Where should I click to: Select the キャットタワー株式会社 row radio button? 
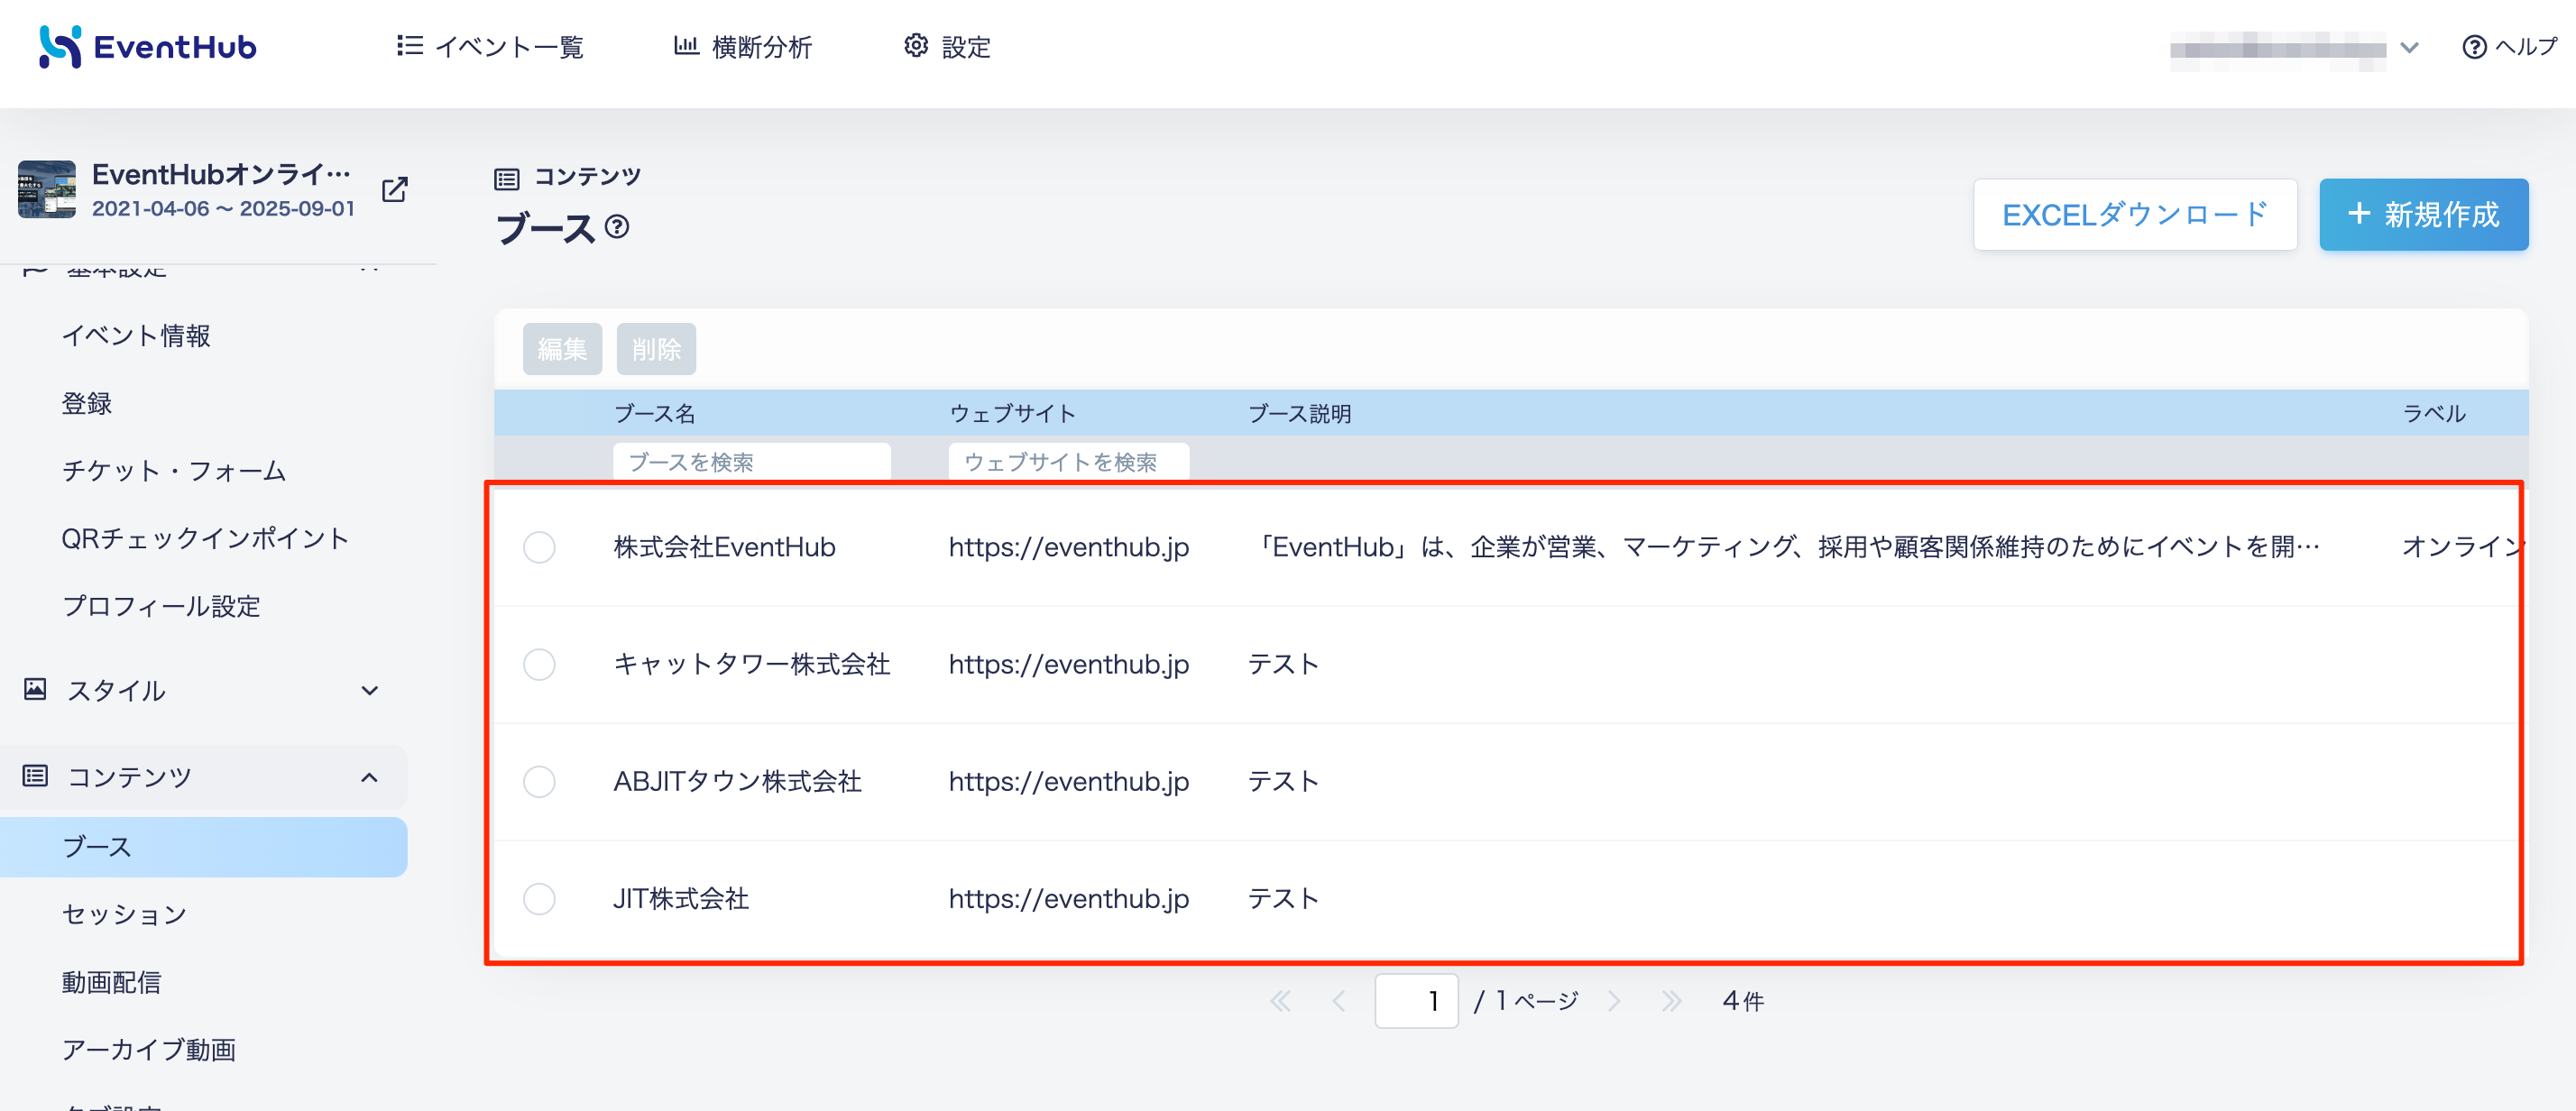(539, 664)
